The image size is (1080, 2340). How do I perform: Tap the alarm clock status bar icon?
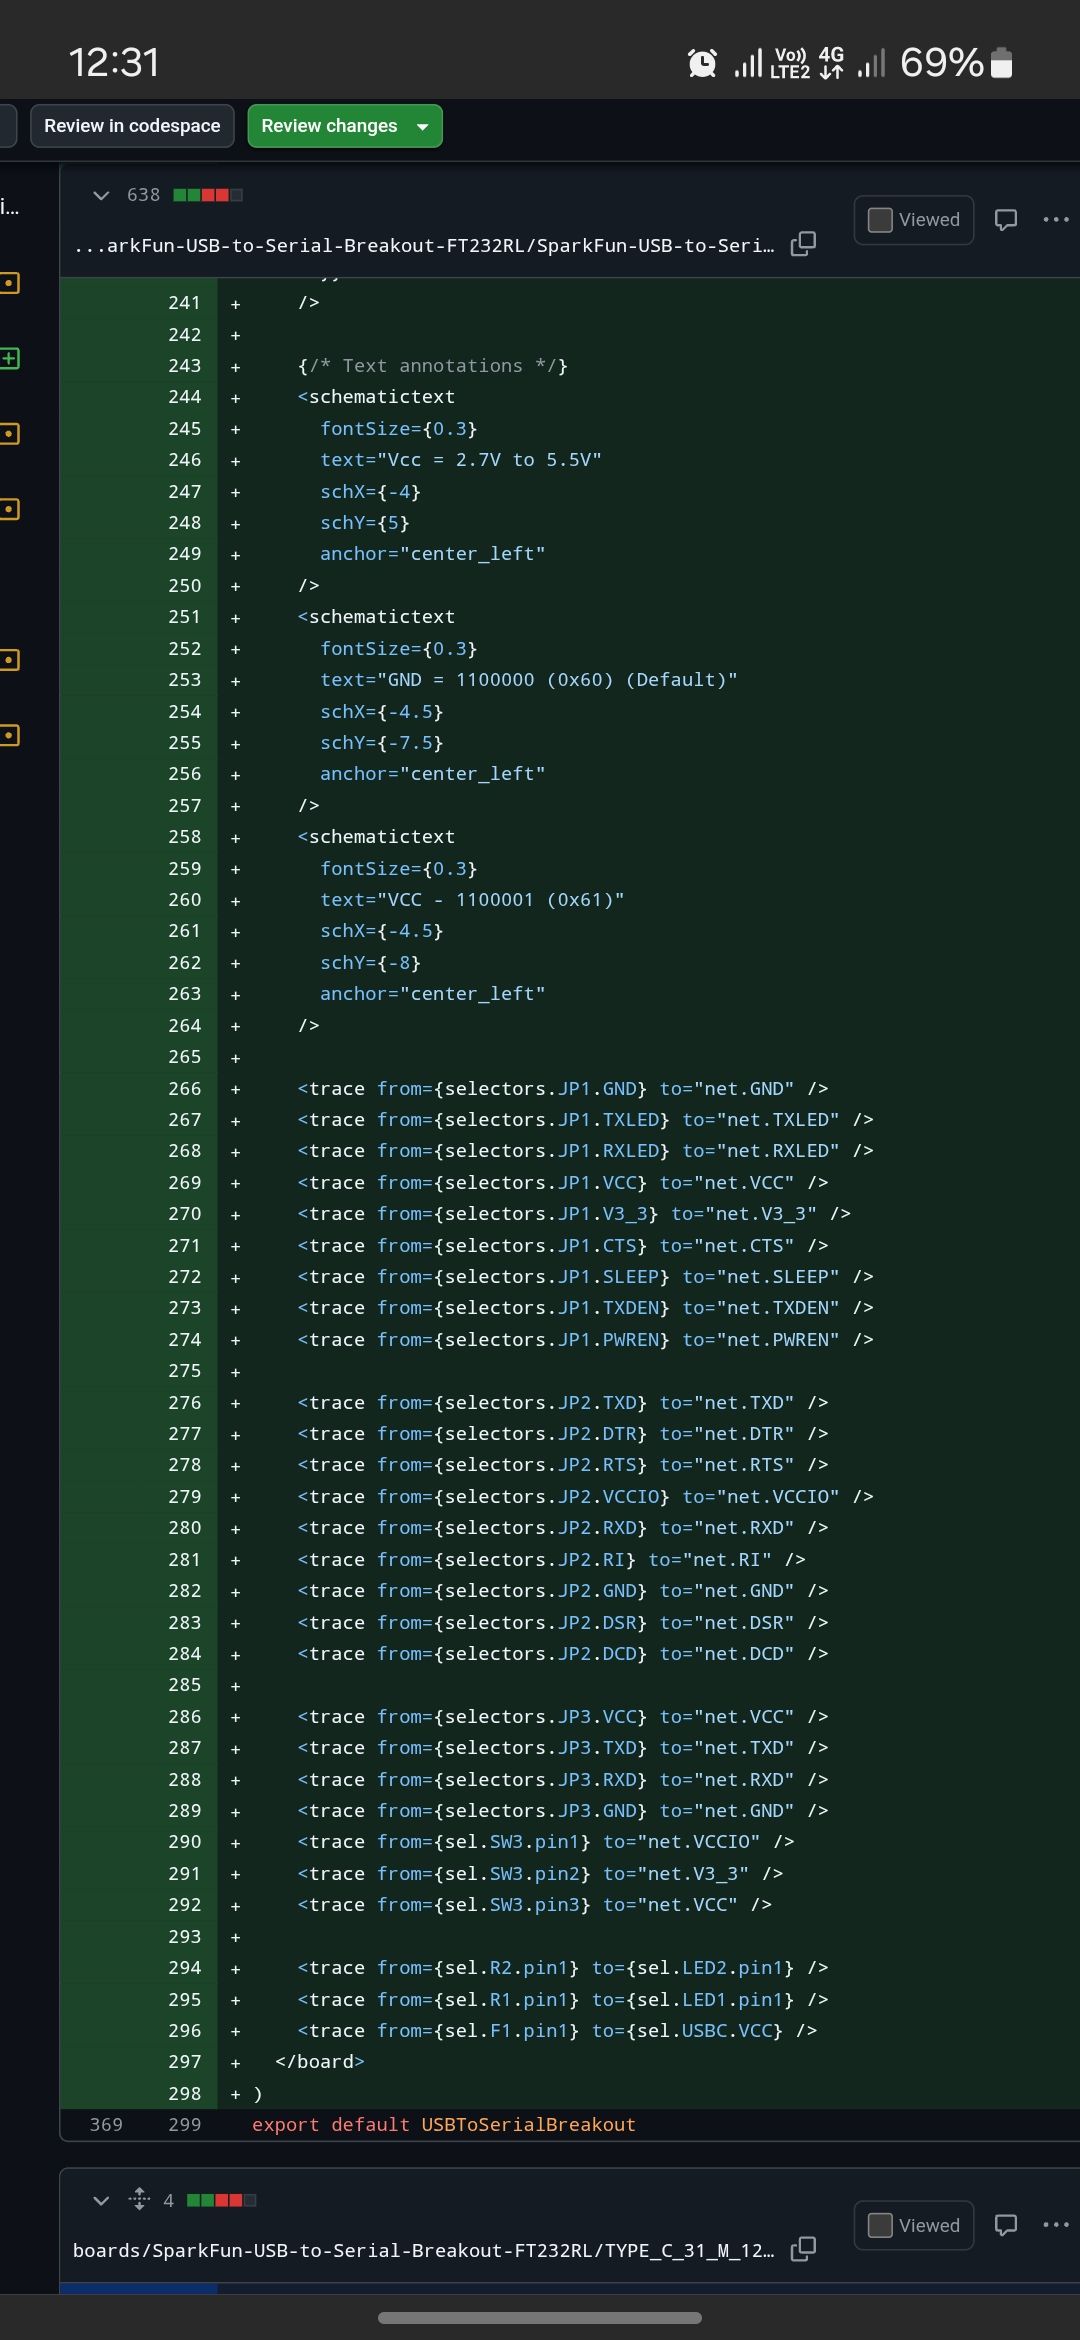pos(702,63)
